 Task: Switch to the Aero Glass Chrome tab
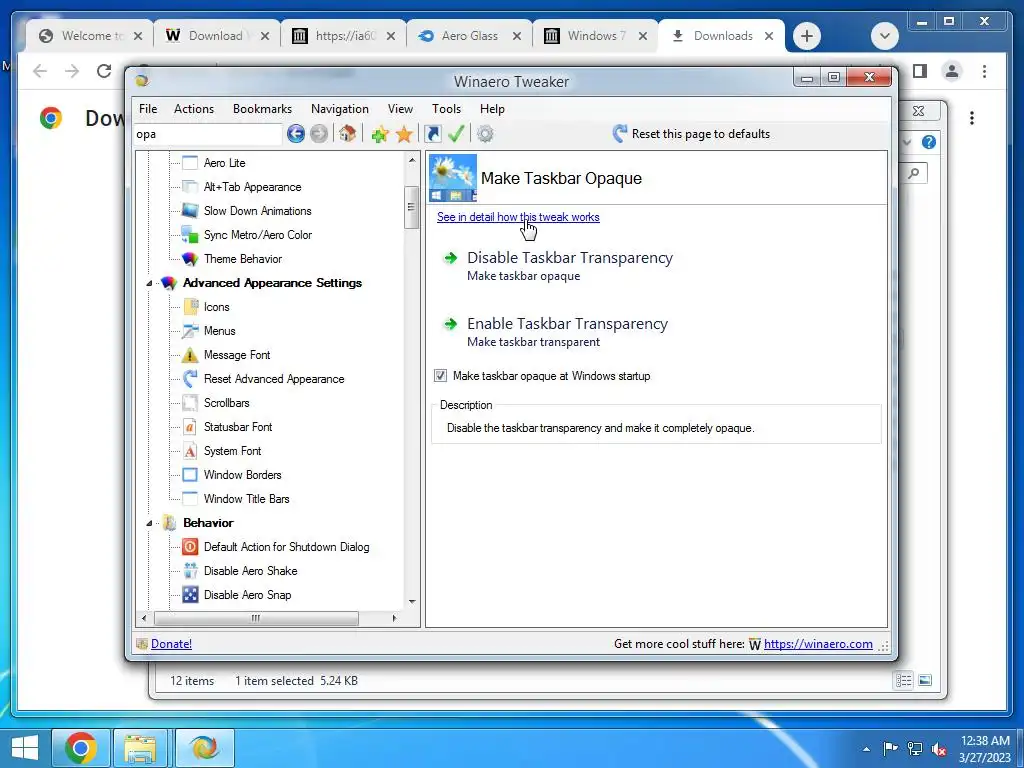pyautogui.click(x=470, y=36)
